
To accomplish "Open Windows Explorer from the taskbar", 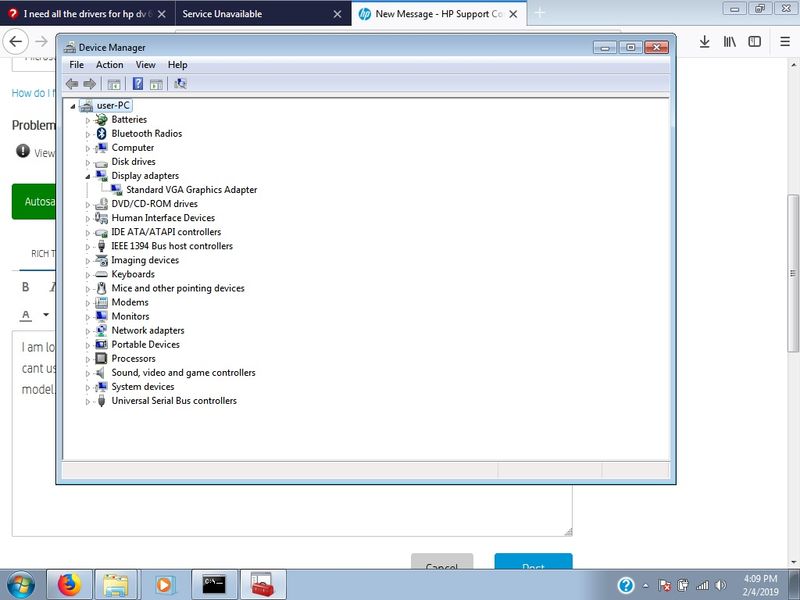I will point(116,585).
